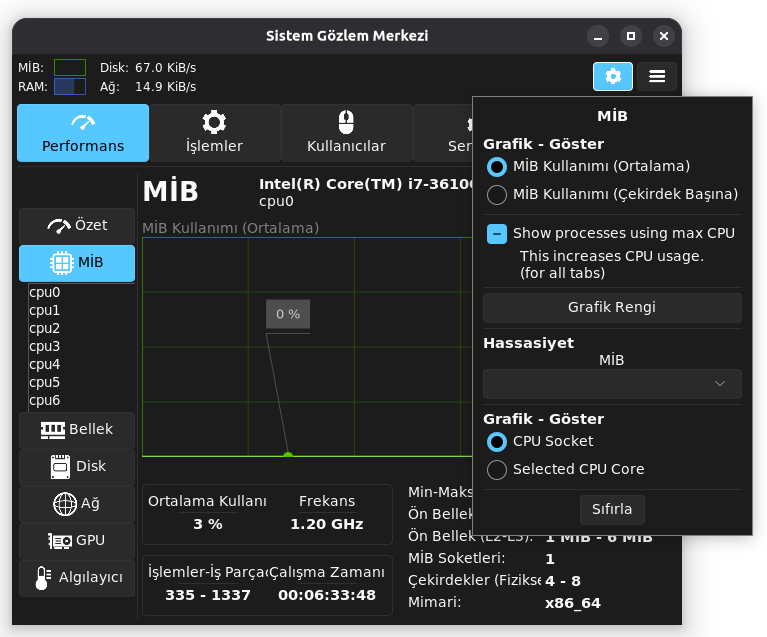Image resolution: width=767 pixels, height=637 pixels.
Task: Open the Kullanıcılar tab
Action: 346,133
